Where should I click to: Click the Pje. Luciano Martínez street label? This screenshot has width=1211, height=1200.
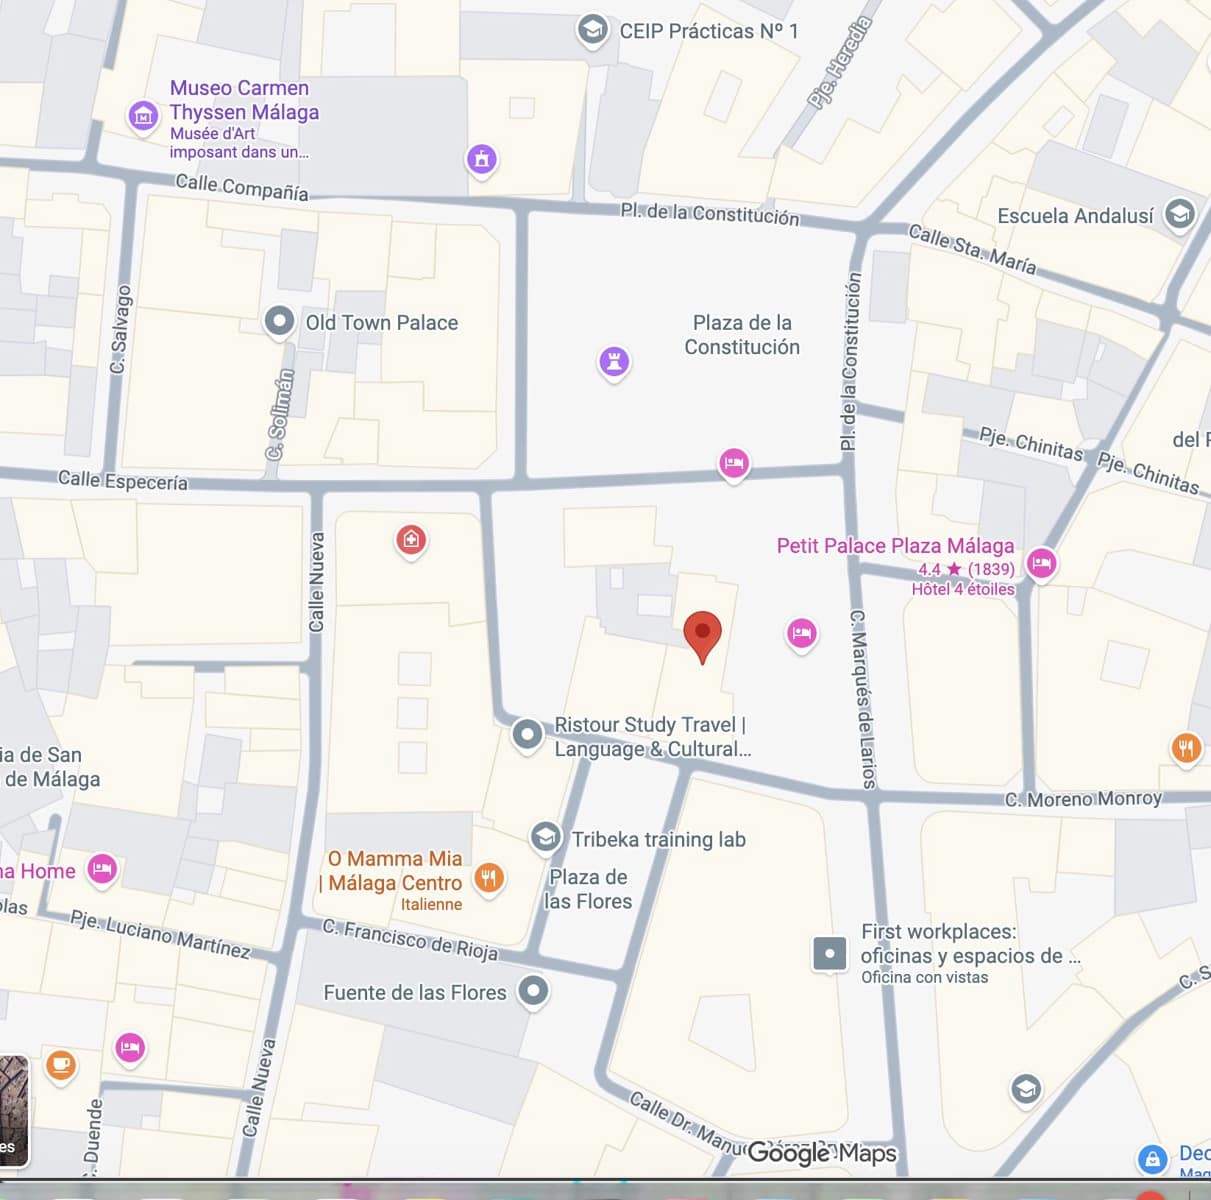coord(160,933)
